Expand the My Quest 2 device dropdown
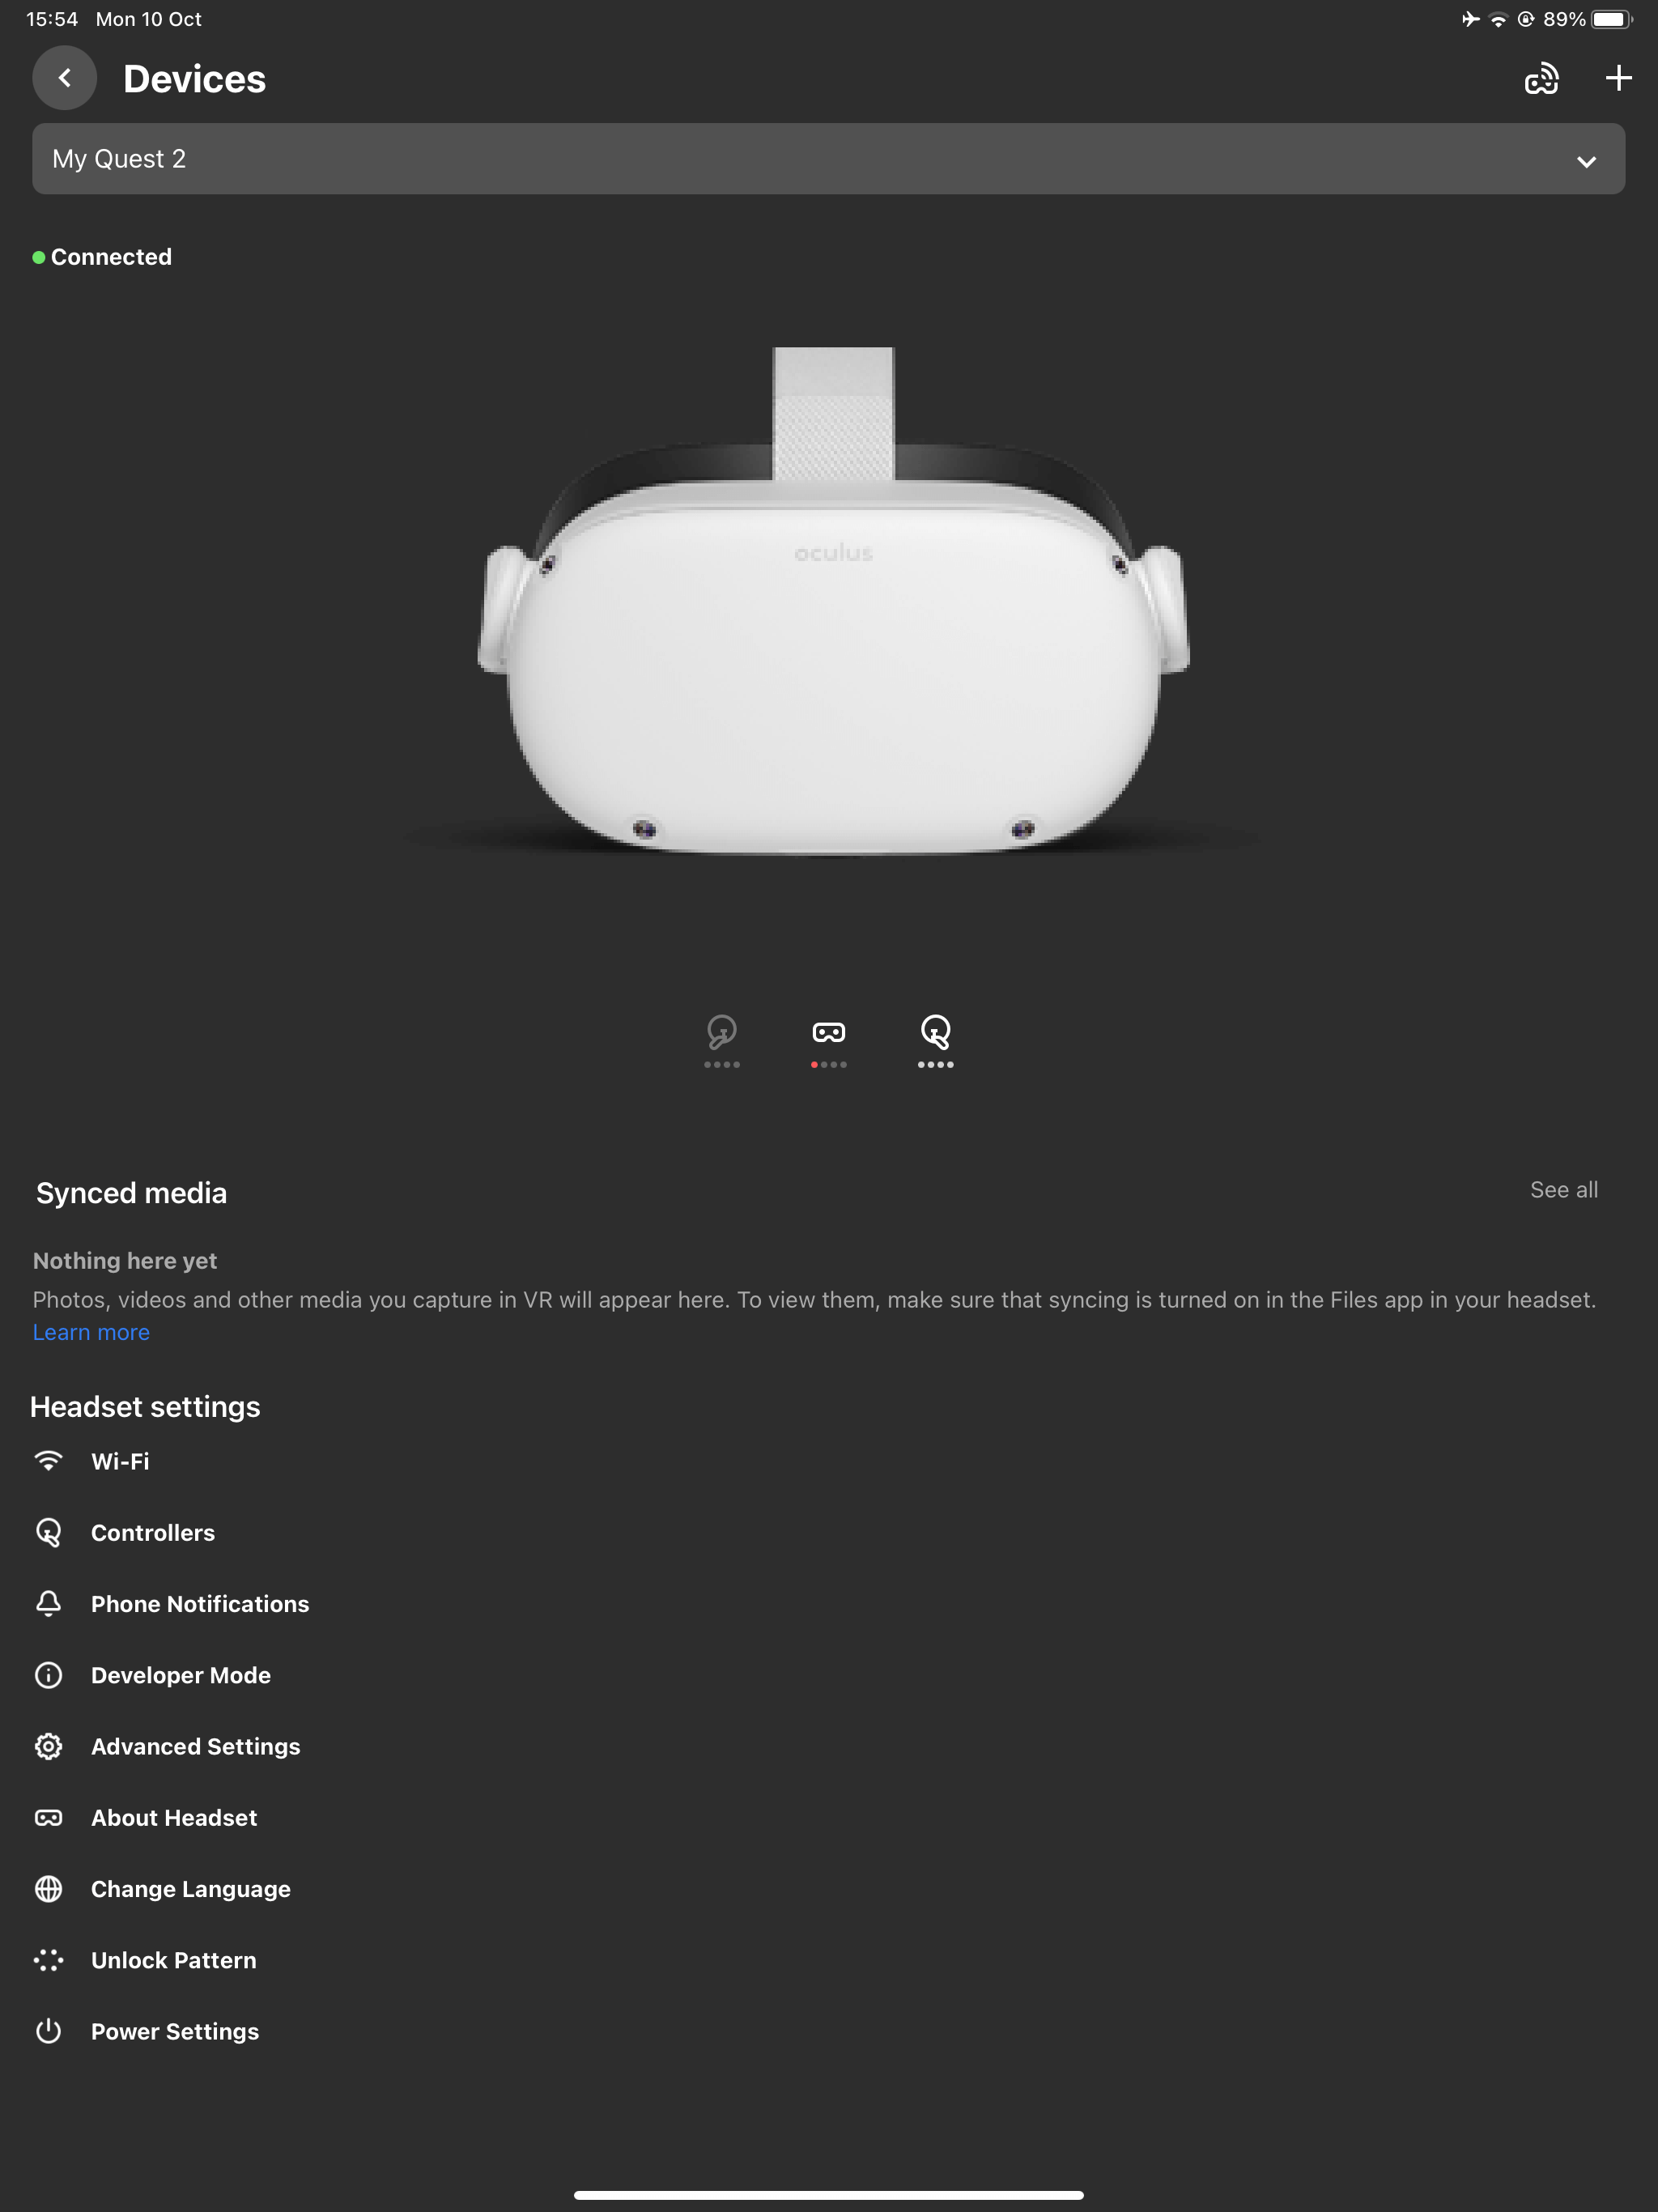This screenshot has width=1658, height=2212. click(829, 159)
